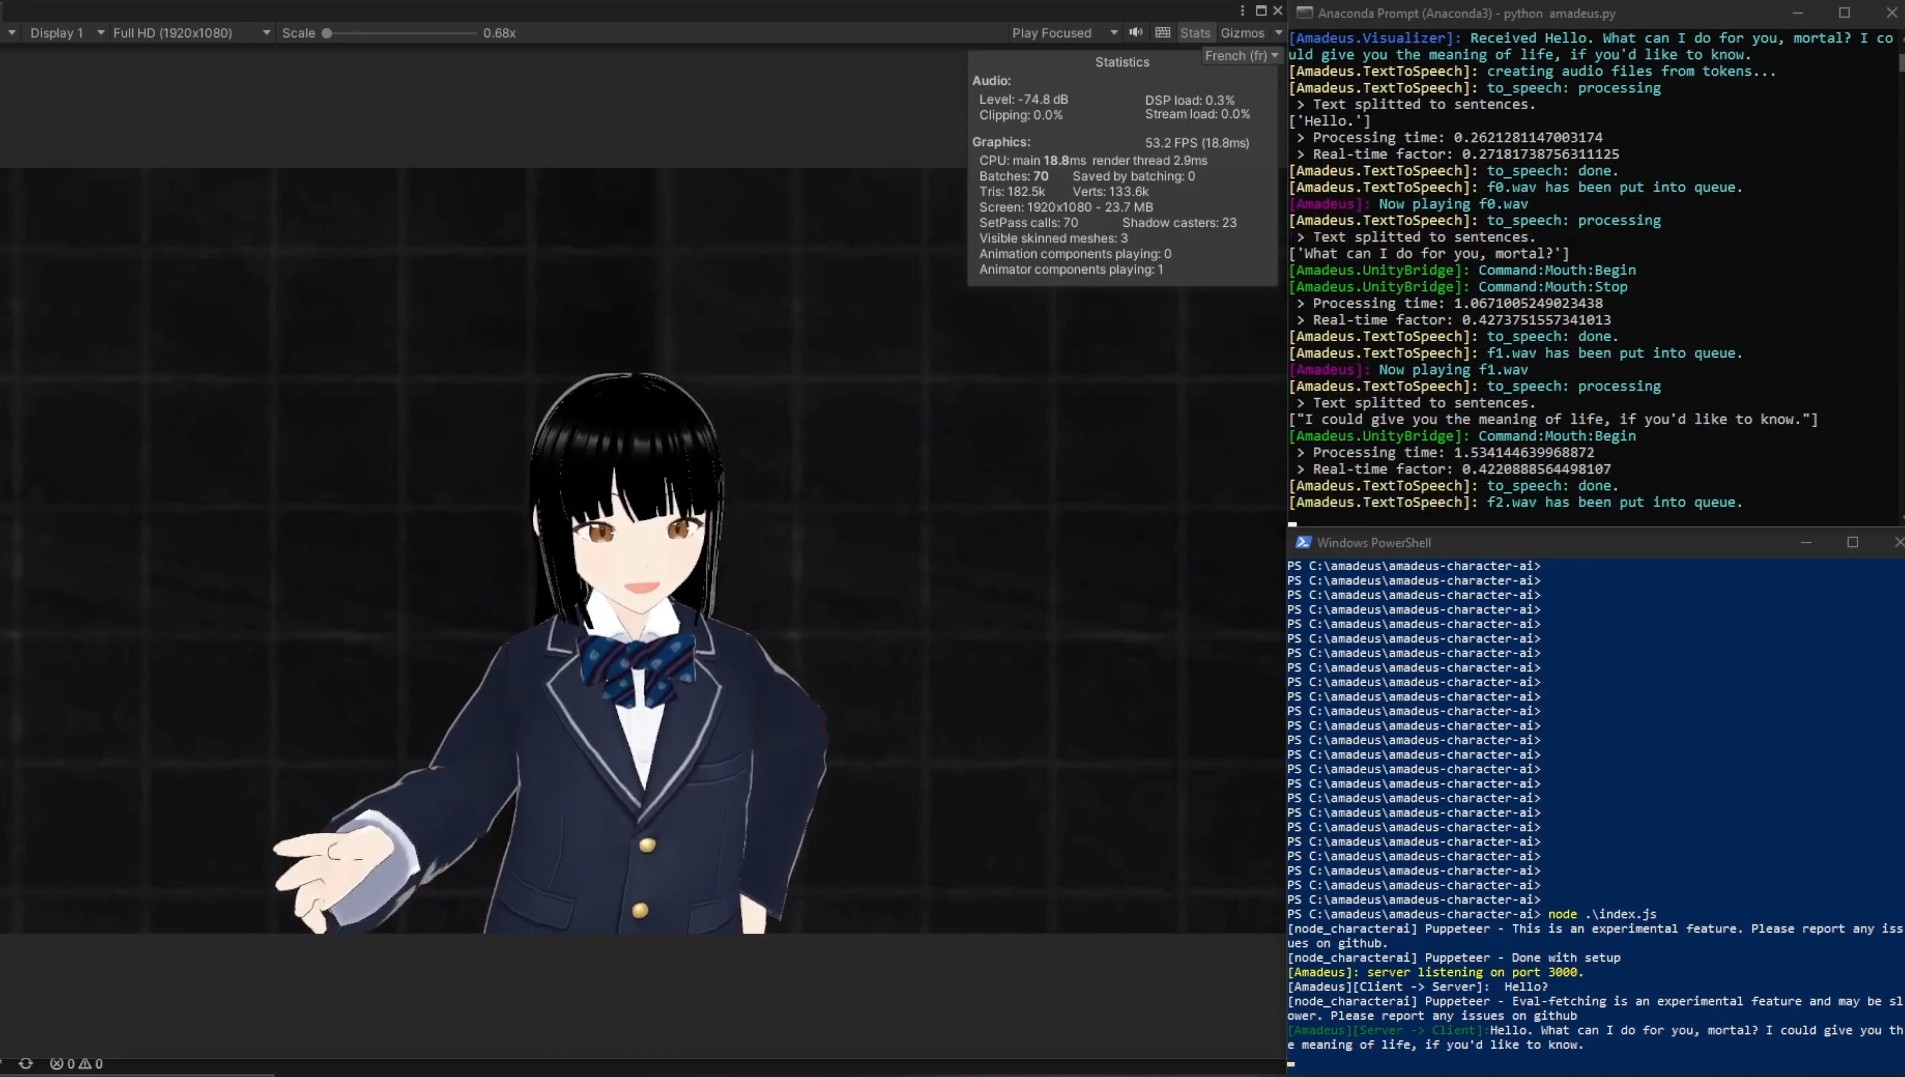Click the 'Level: -74.8 dB' audio value
Image resolution: width=1905 pixels, height=1077 pixels.
click(1023, 100)
